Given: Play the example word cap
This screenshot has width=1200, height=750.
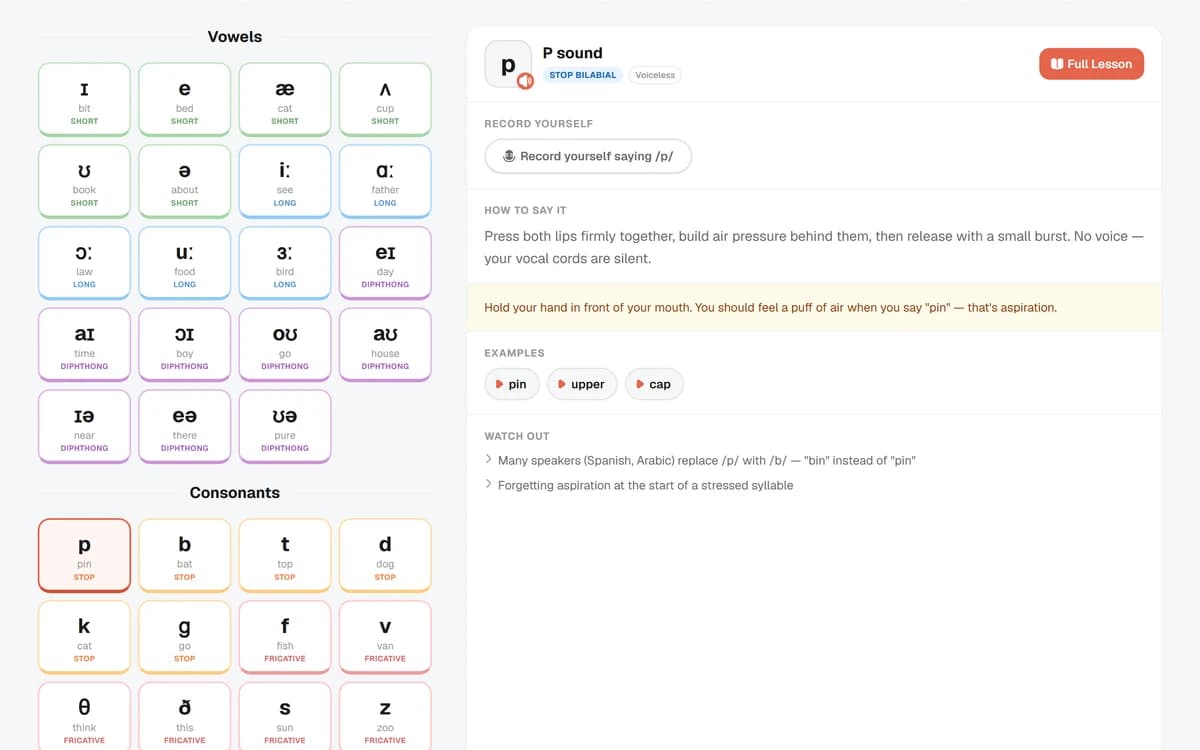Looking at the screenshot, I should click(x=654, y=384).
